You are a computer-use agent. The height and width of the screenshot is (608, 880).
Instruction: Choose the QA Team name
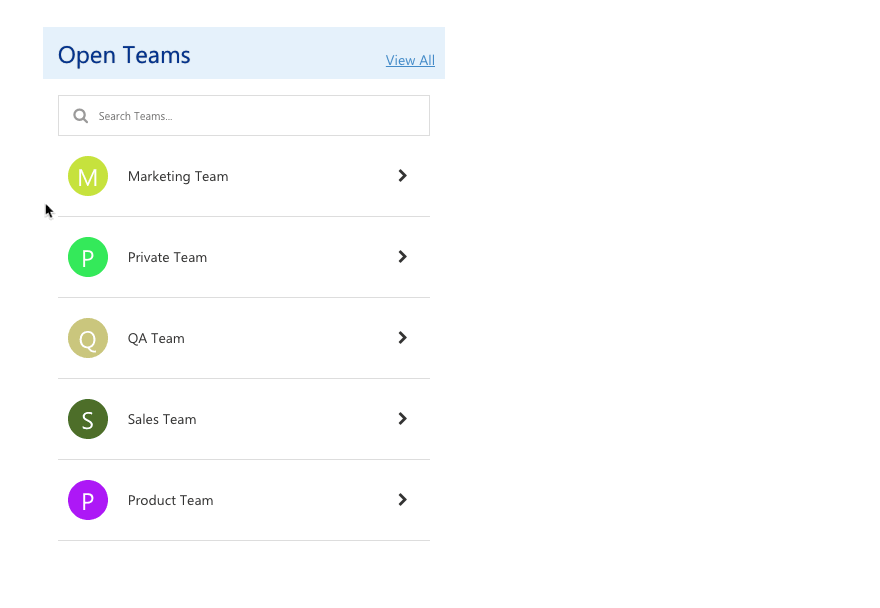click(156, 339)
